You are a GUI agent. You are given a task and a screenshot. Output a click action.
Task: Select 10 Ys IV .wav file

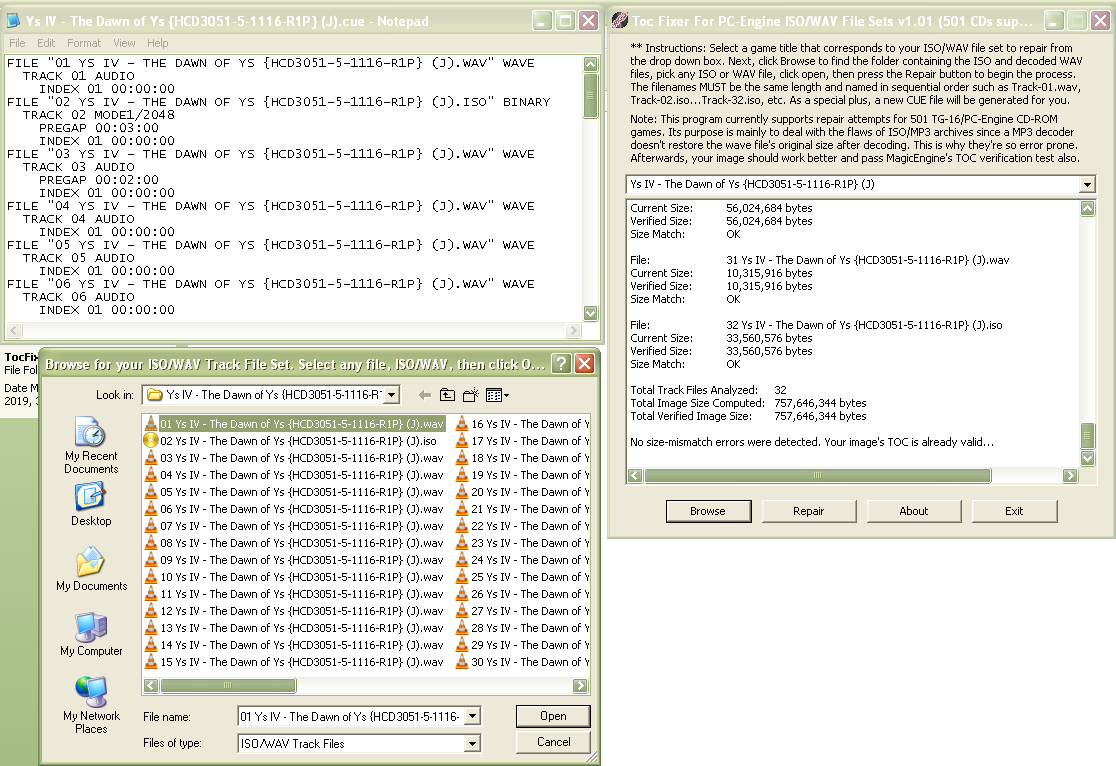tap(294, 577)
